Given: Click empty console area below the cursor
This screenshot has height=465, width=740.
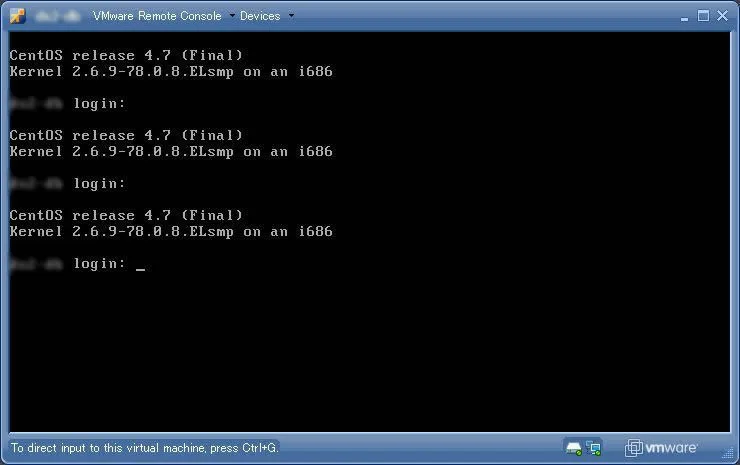Looking at the screenshot, I should (370, 350).
